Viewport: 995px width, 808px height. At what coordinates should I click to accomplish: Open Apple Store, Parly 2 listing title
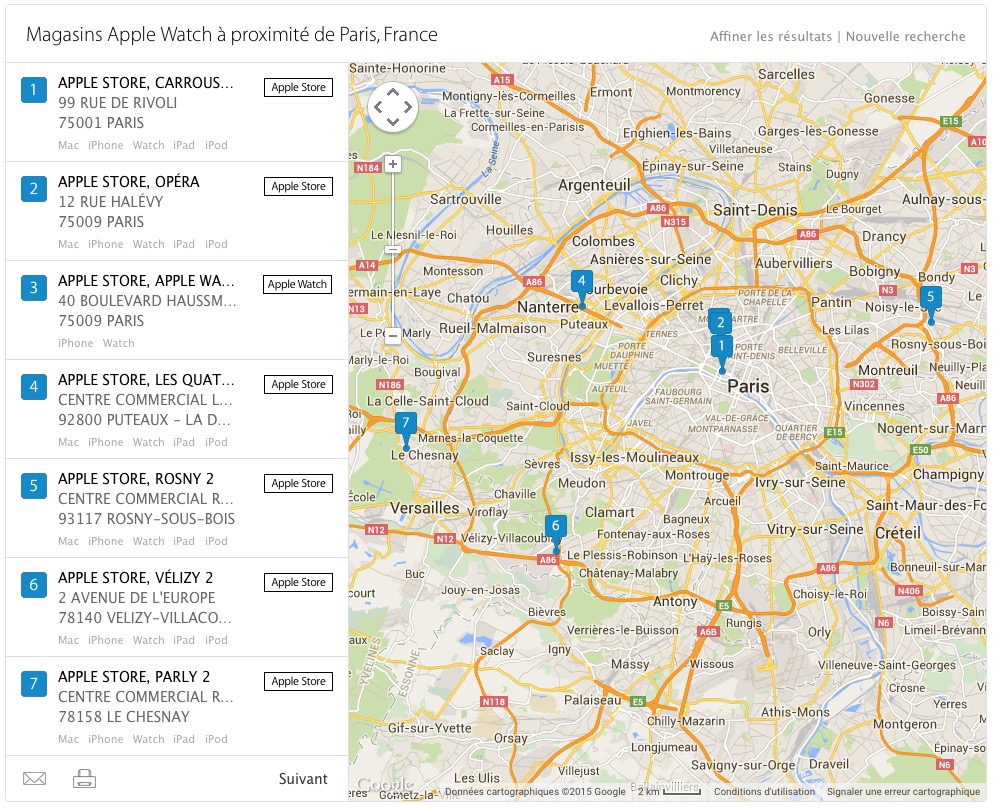tap(134, 677)
